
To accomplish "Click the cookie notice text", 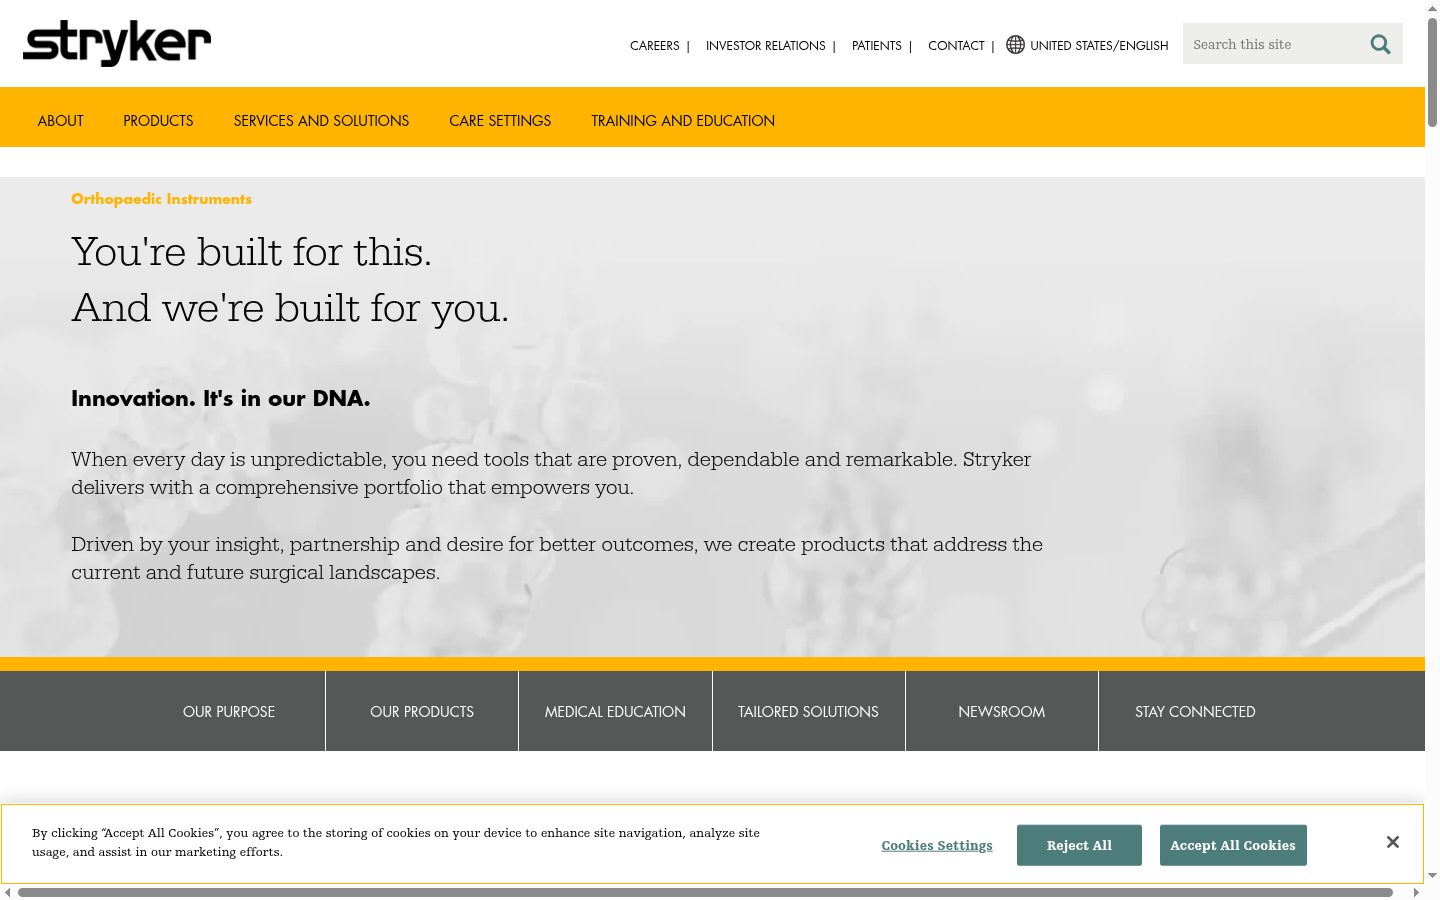I will pos(396,842).
